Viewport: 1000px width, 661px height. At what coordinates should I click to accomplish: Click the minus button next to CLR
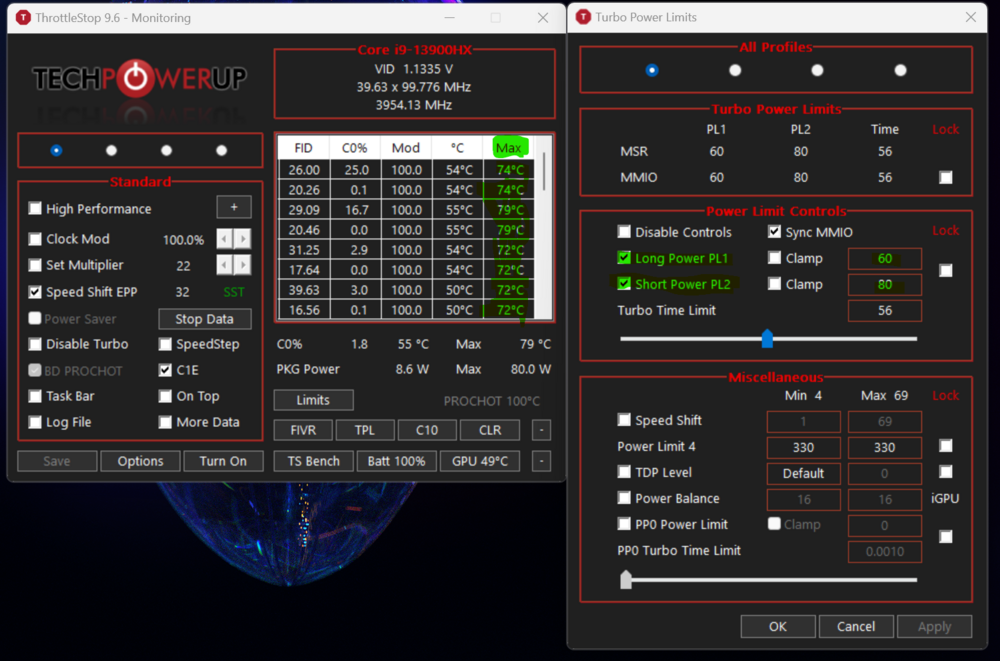(541, 430)
